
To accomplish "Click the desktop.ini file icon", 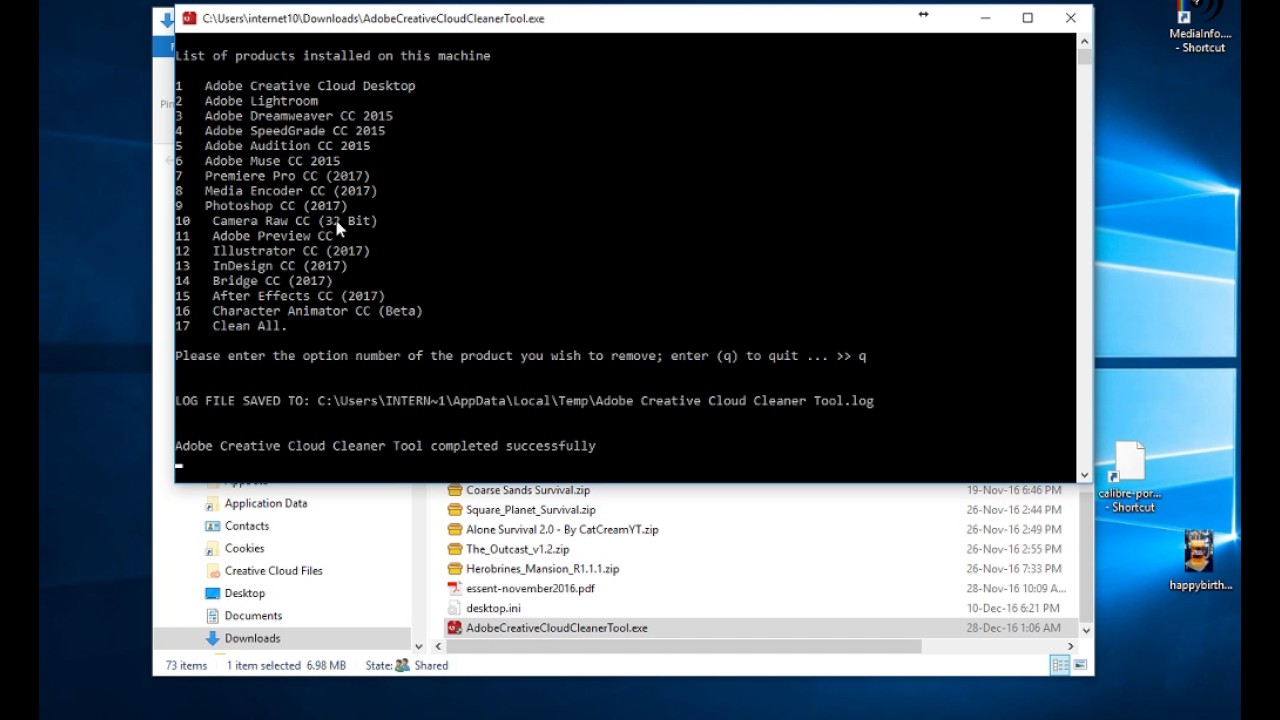I will pyautogui.click(x=455, y=608).
